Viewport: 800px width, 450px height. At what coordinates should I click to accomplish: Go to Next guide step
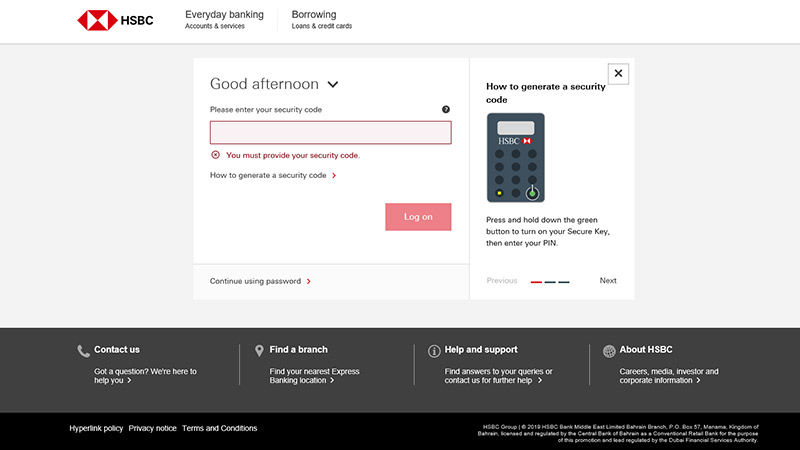point(608,281)
